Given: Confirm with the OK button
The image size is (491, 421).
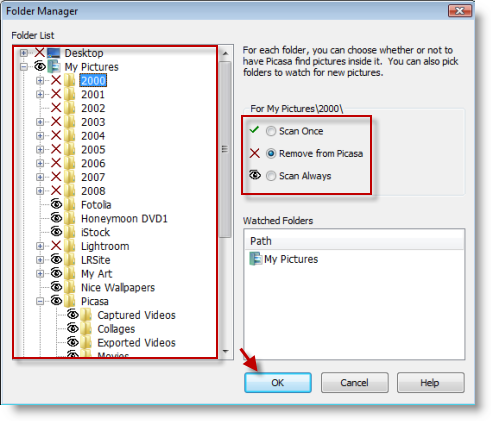Looking at the screenshot, I should point(278,382).
